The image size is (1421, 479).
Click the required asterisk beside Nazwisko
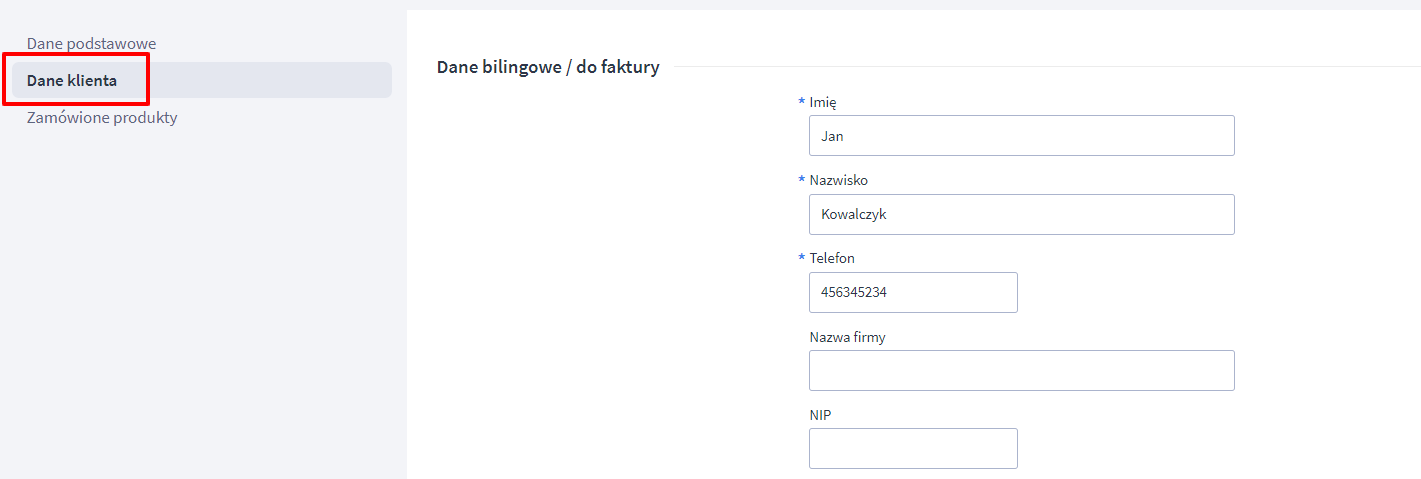pos(801,181)
